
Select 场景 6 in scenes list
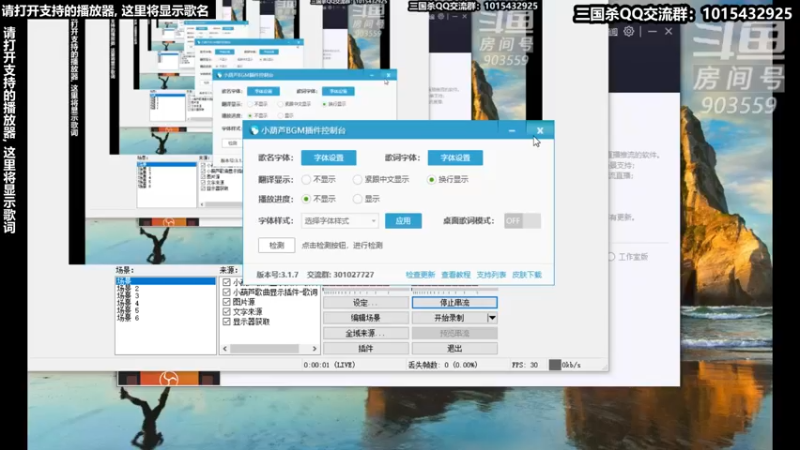pos(128,318)
